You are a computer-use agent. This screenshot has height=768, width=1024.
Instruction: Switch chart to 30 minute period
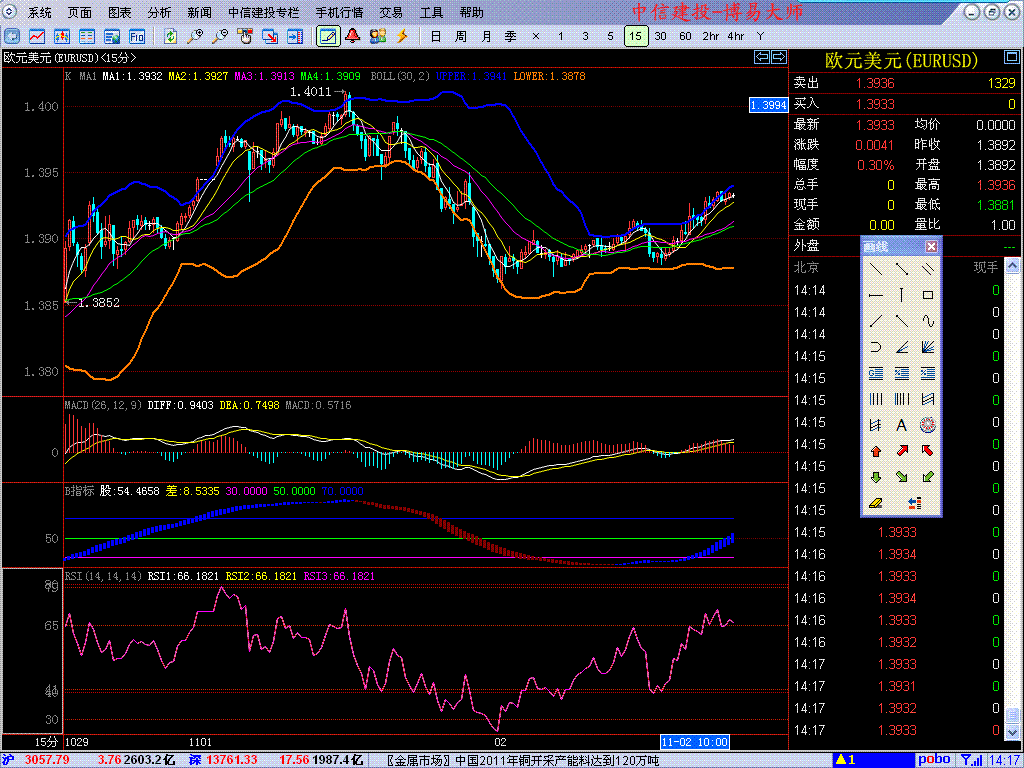[x=660, y=36]
